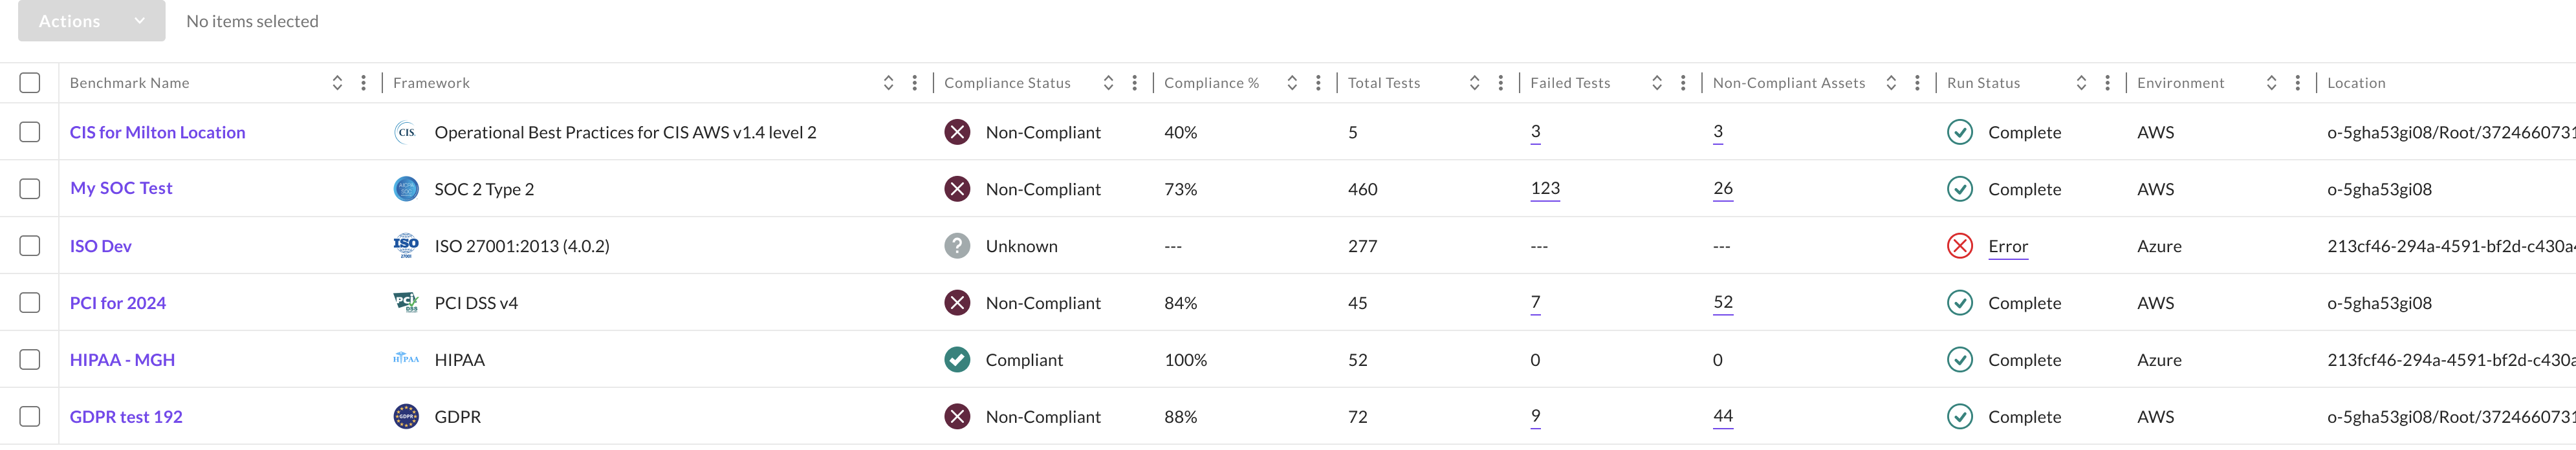Sort by the Compliance % column arrows
2576x450 pixels.
[1291, 83]
